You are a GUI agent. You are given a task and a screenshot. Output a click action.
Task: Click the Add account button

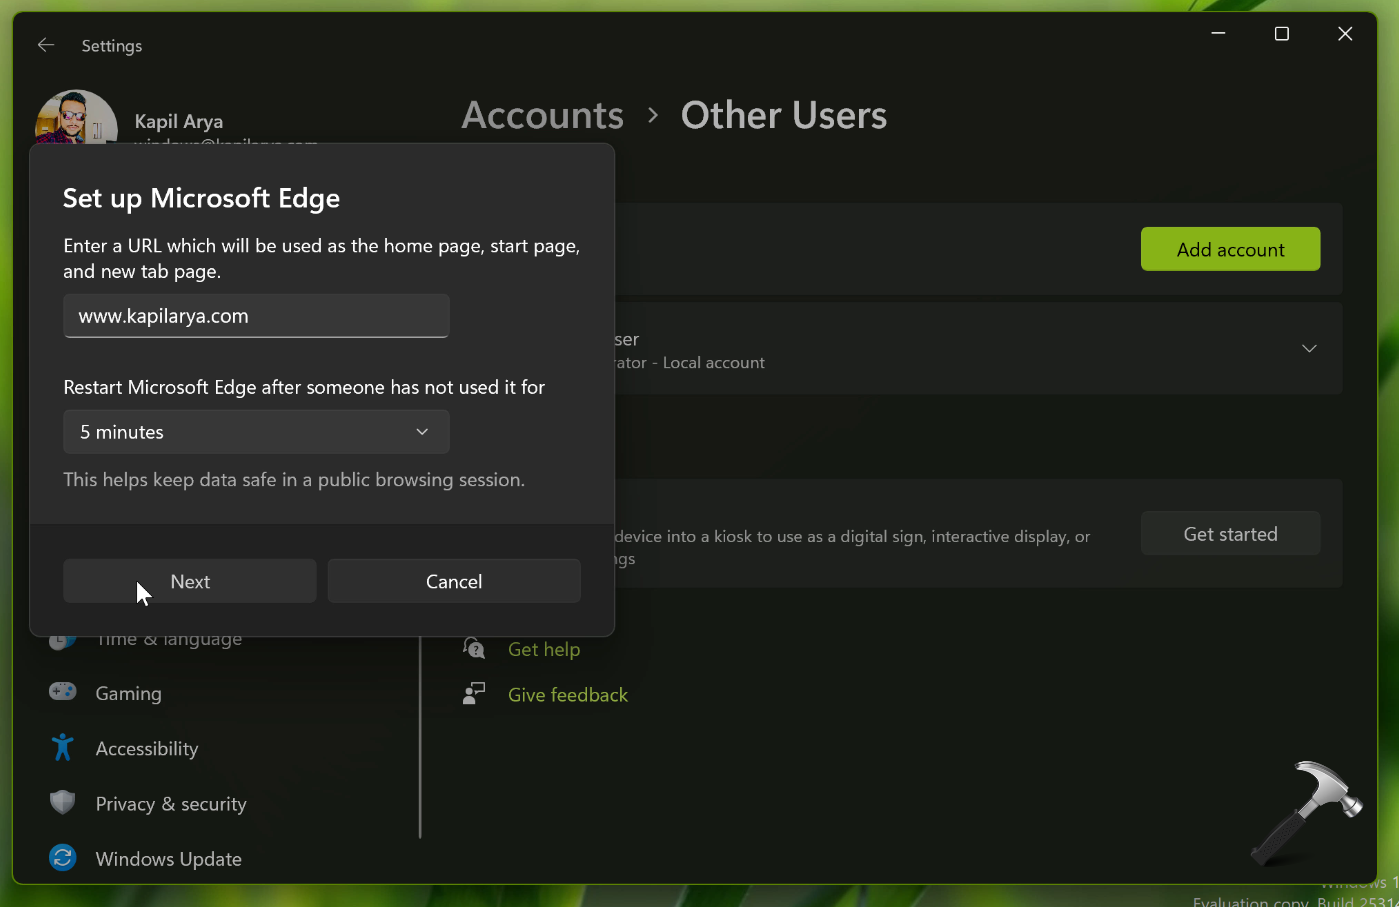(1230, 249)
